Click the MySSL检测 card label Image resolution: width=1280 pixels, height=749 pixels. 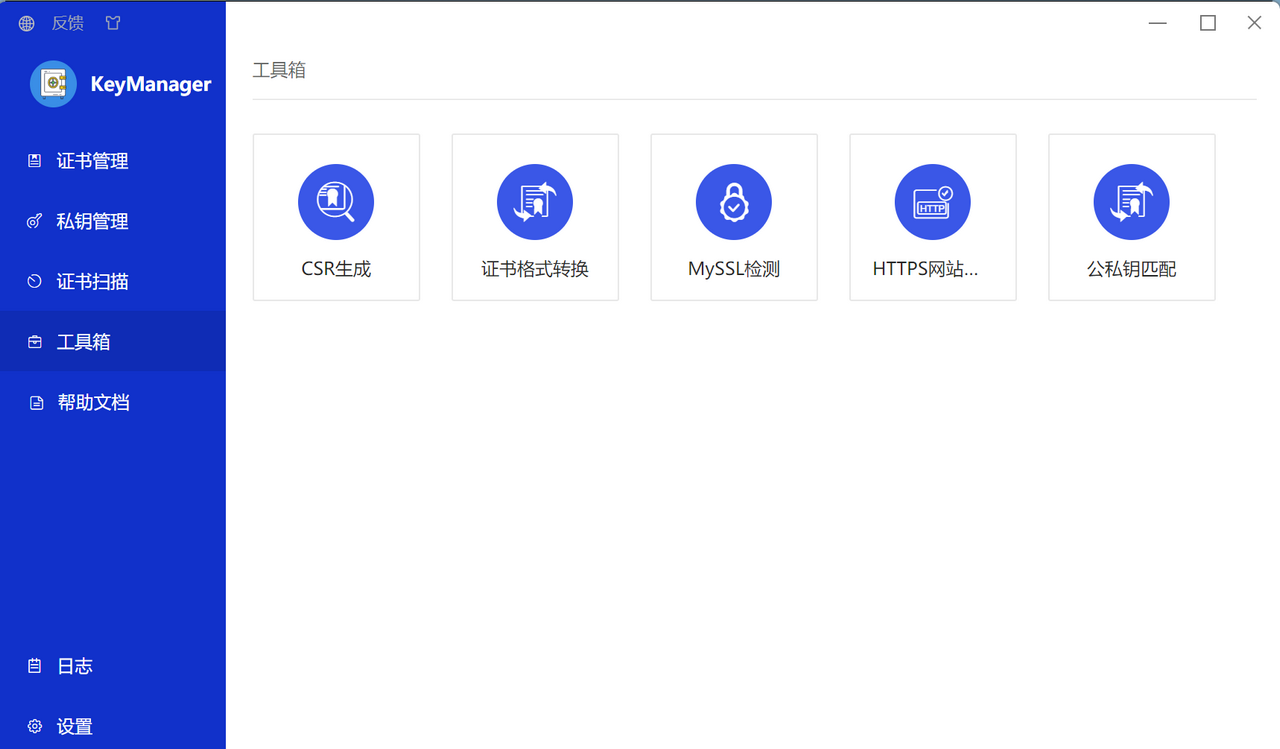pos(734,269)
